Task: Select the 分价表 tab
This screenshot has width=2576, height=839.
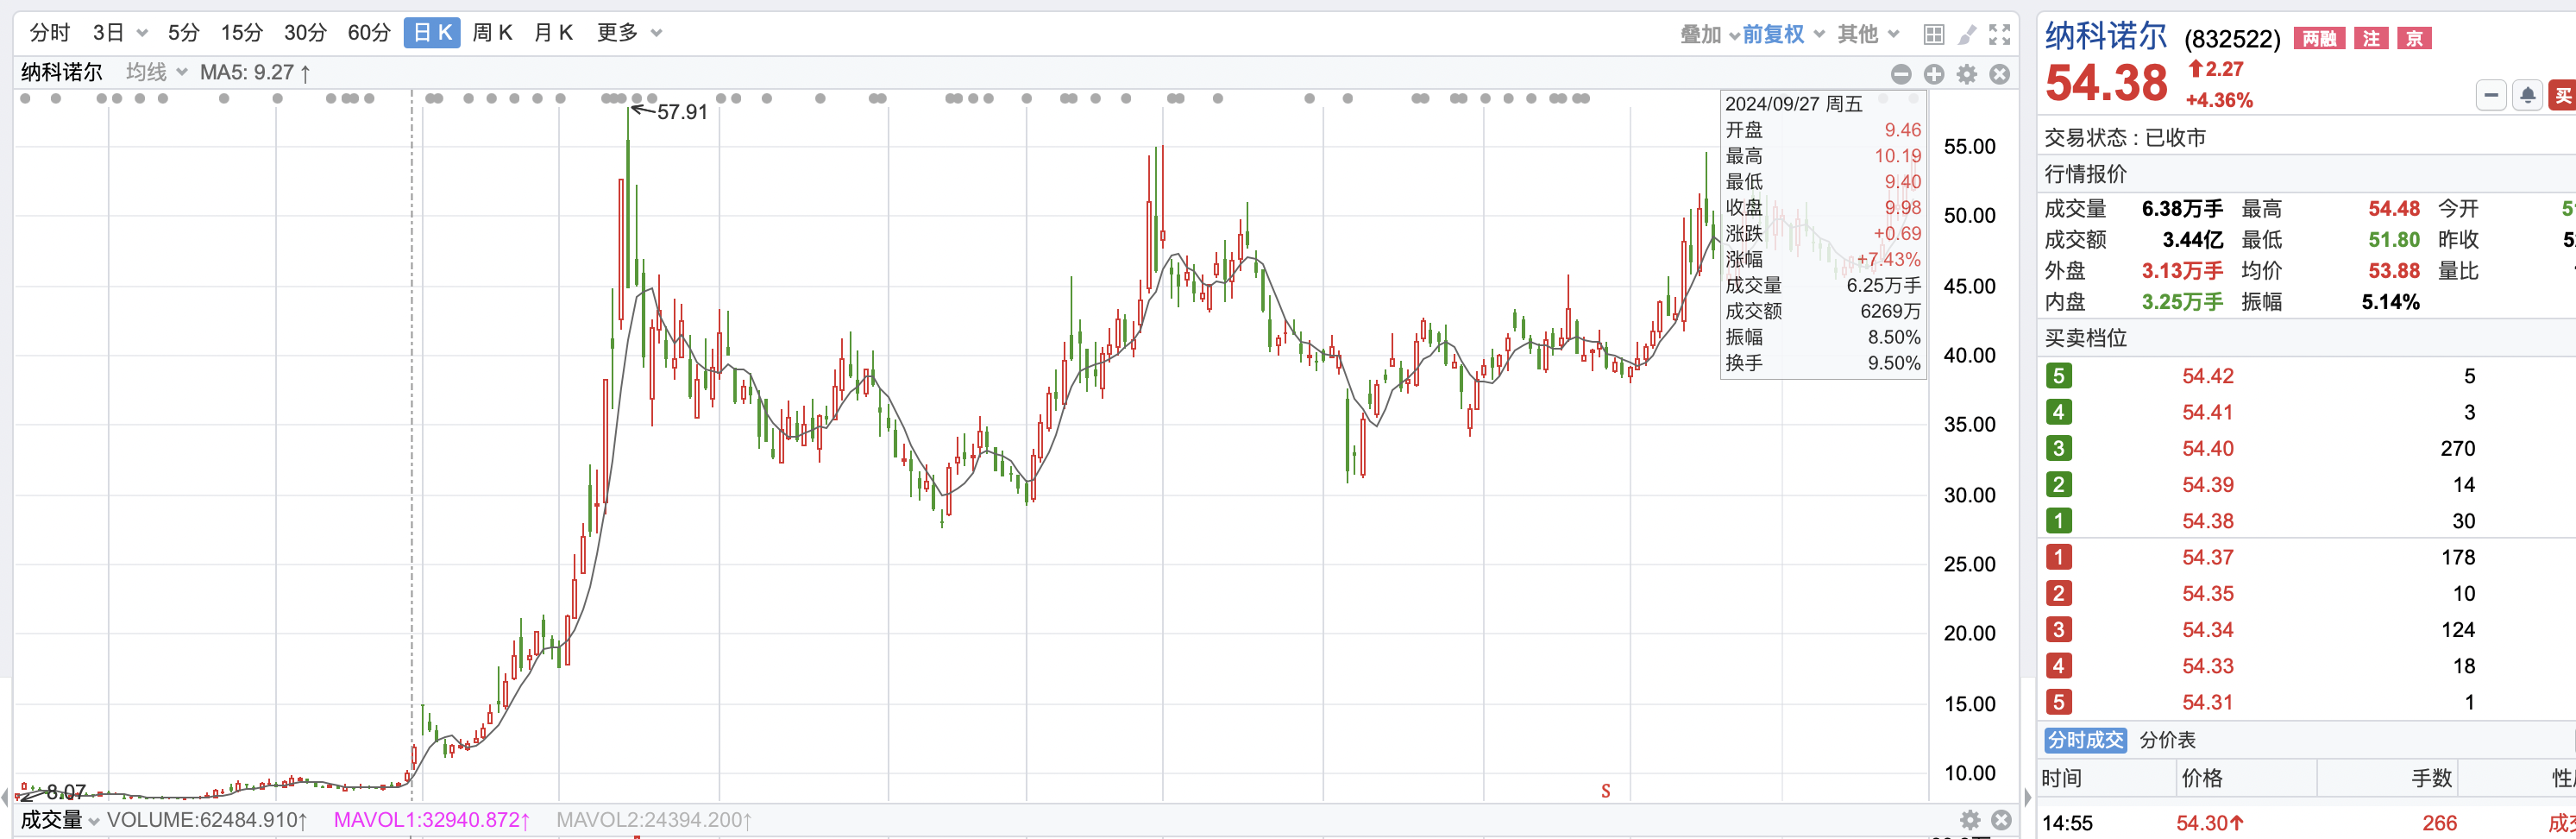Action: 2167,740
